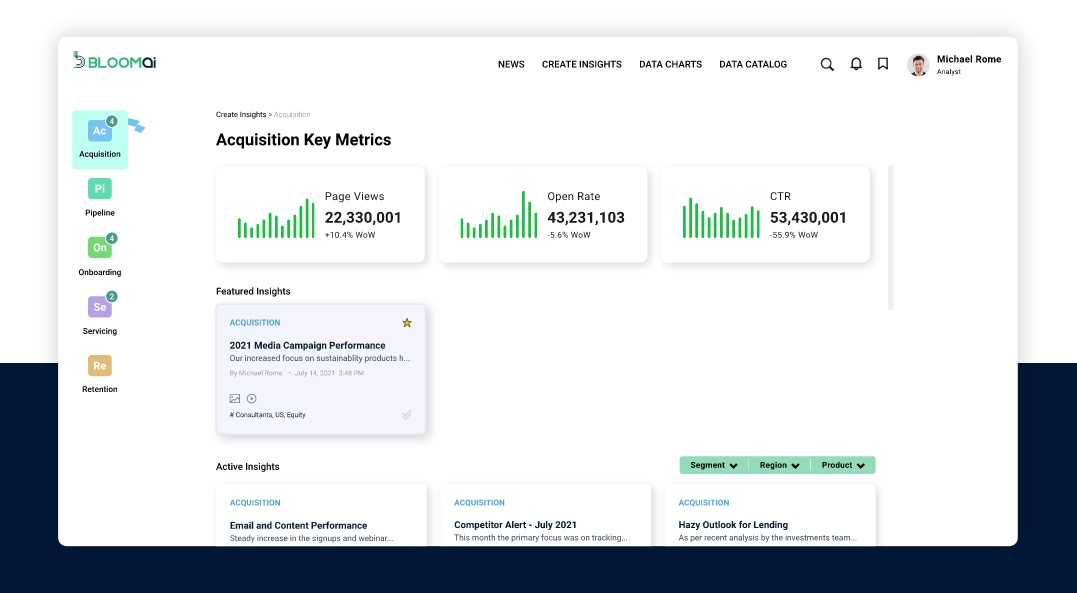This screenshot has height=593, width=1077.
Task: Open 2021 Media Campaign Performance title
Action: (307, 345)
